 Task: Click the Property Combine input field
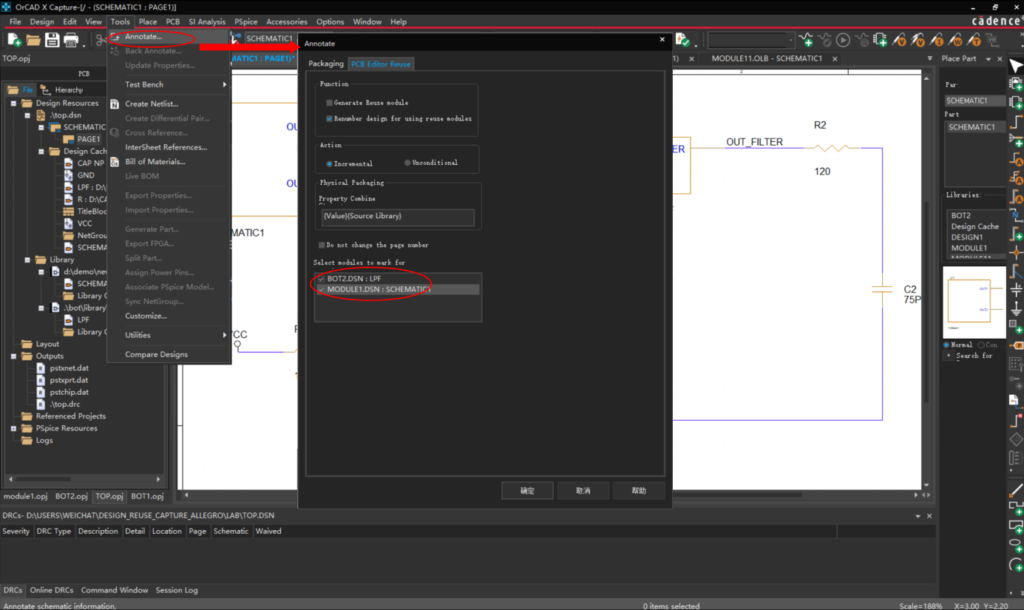[397, 217]
